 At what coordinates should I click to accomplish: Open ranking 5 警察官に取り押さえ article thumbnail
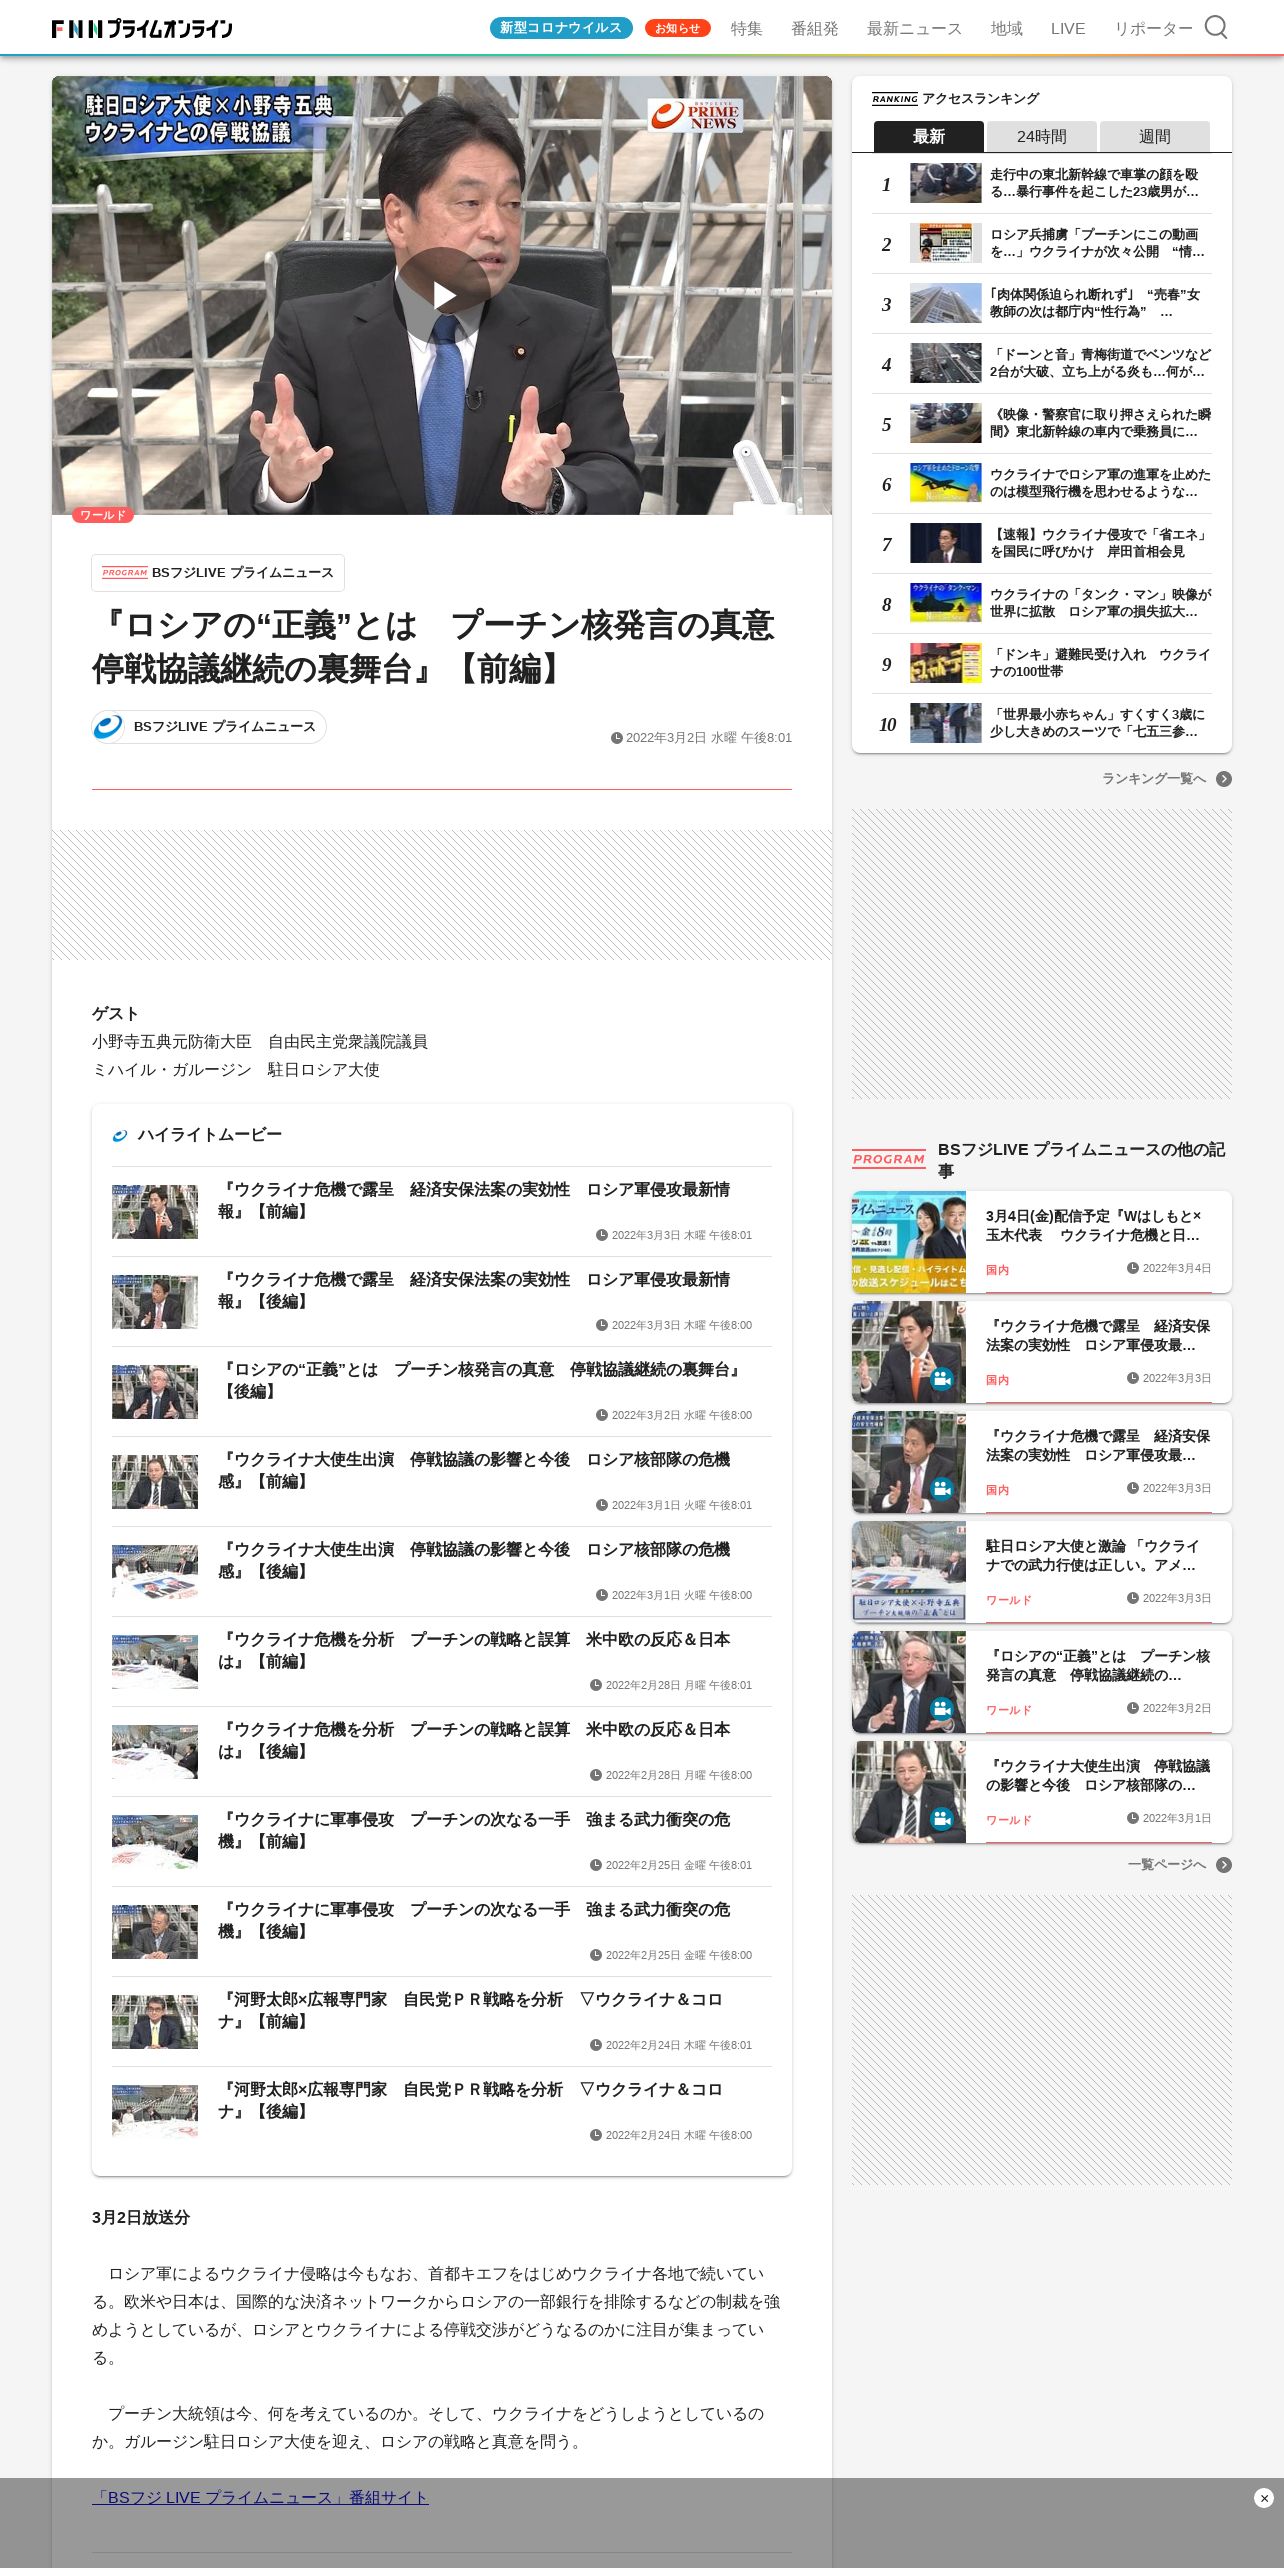tap(946, 423)
